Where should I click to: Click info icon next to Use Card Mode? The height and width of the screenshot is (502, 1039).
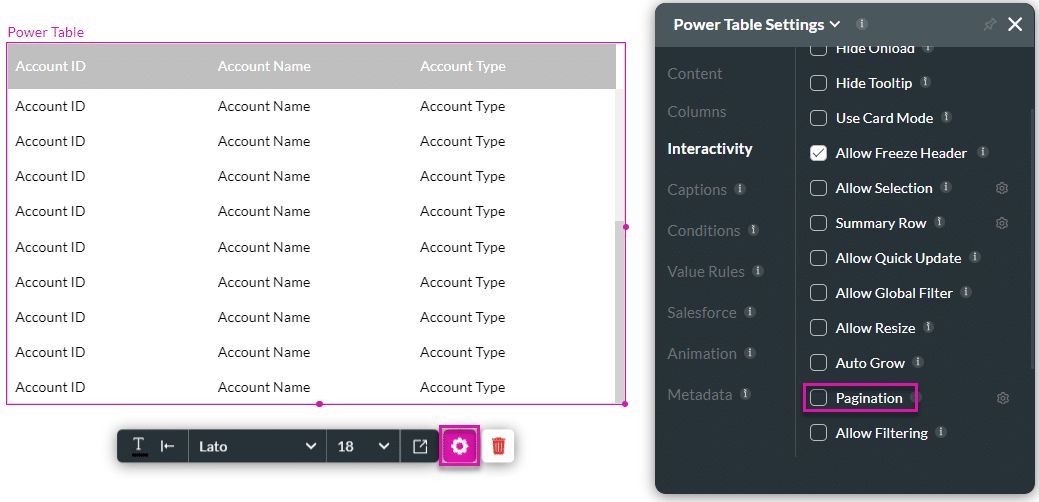pyautogui.click(x=947, y=117)
